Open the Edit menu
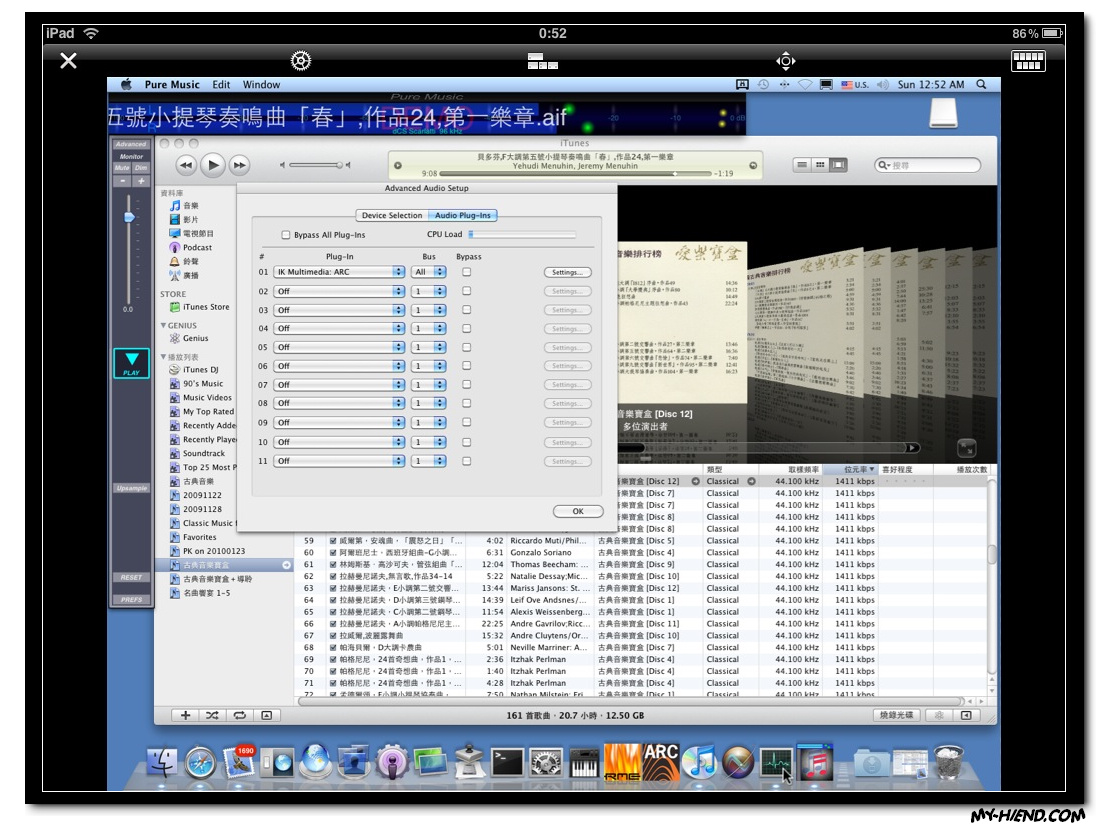The width and height of the screenshot is (1109, 828). pyautogui.click(x=221, y=84)
